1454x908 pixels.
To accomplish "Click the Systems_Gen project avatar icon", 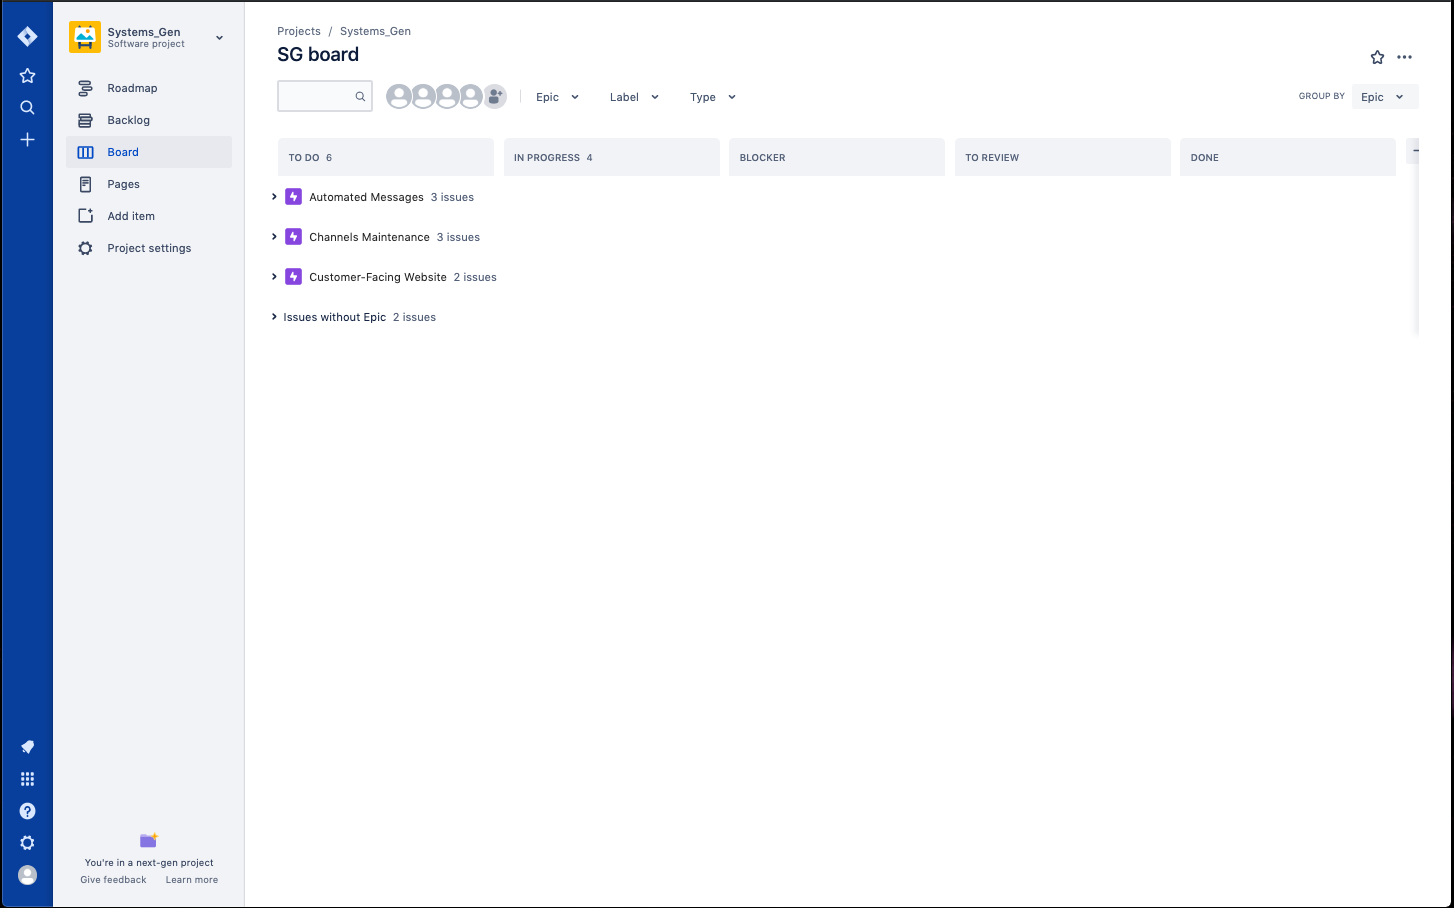I will pyautogui.click(x=85, y=37).
